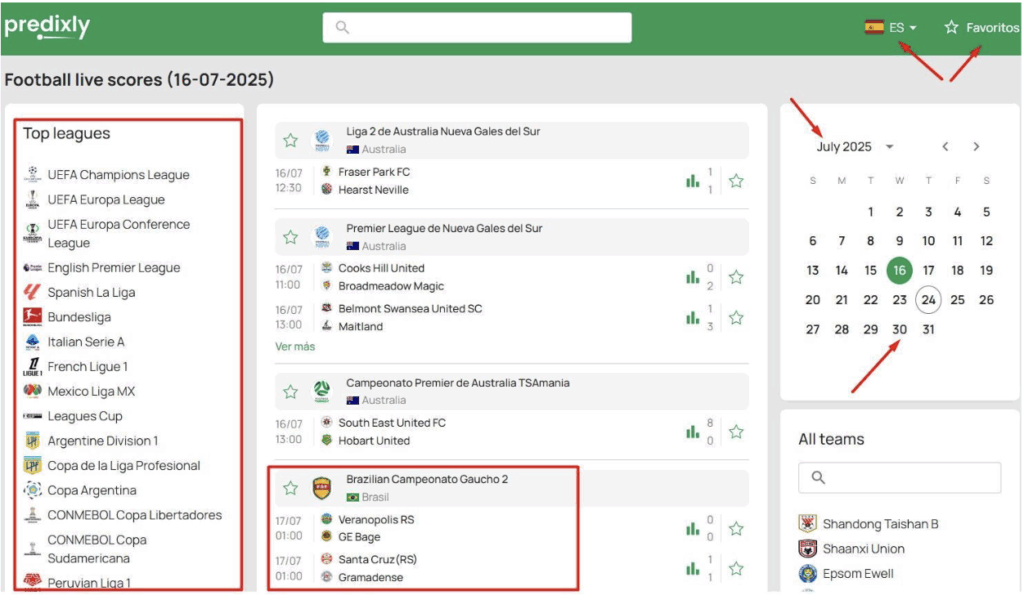Screen dimensions: 1024x600
Task: Click the Spanish La Liga logo icon
Action: (32, 293)
